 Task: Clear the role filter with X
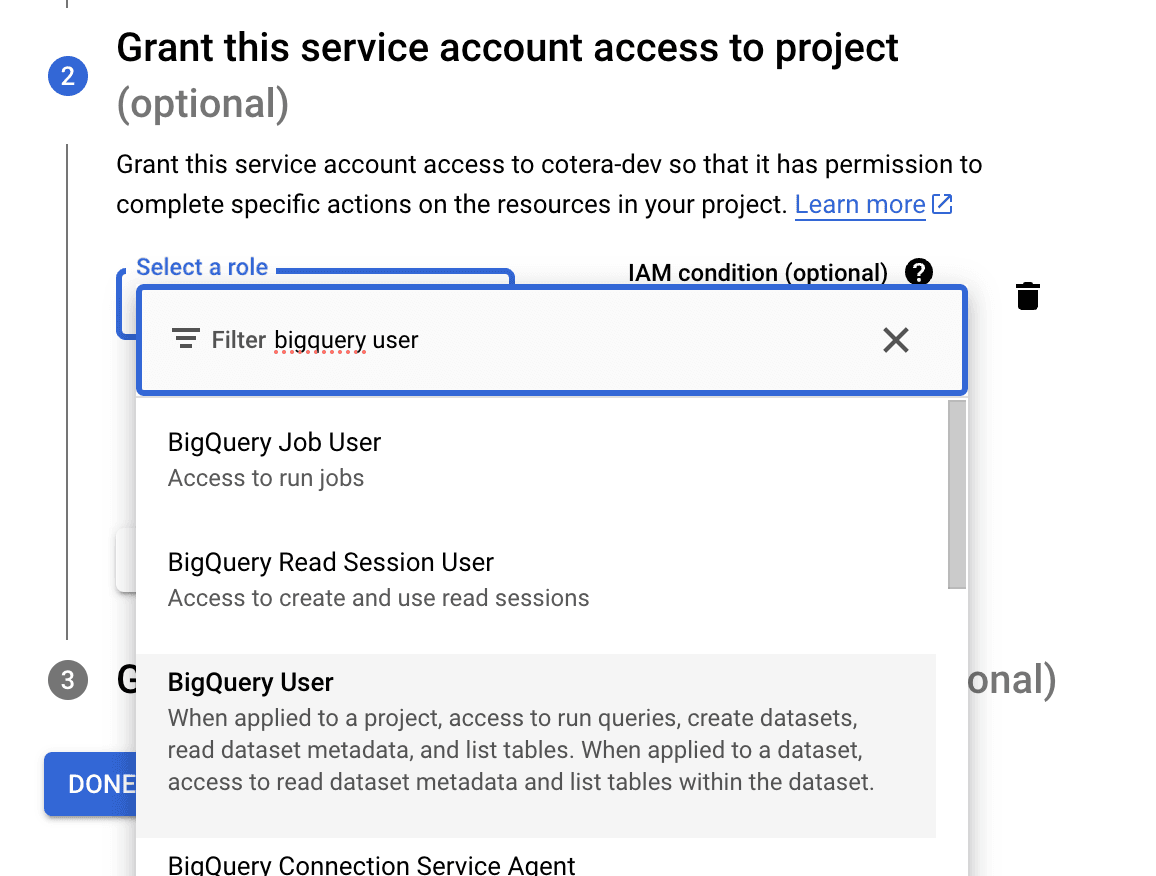pos(895,340)
